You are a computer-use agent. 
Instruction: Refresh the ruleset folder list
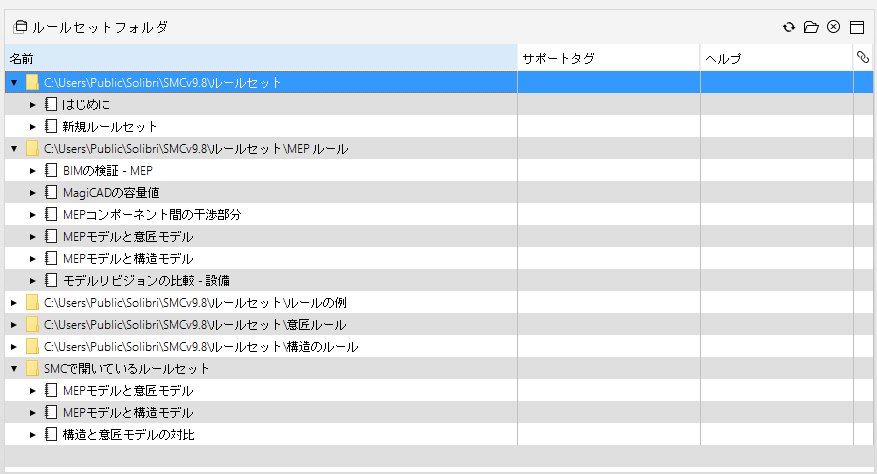point(789,27)
